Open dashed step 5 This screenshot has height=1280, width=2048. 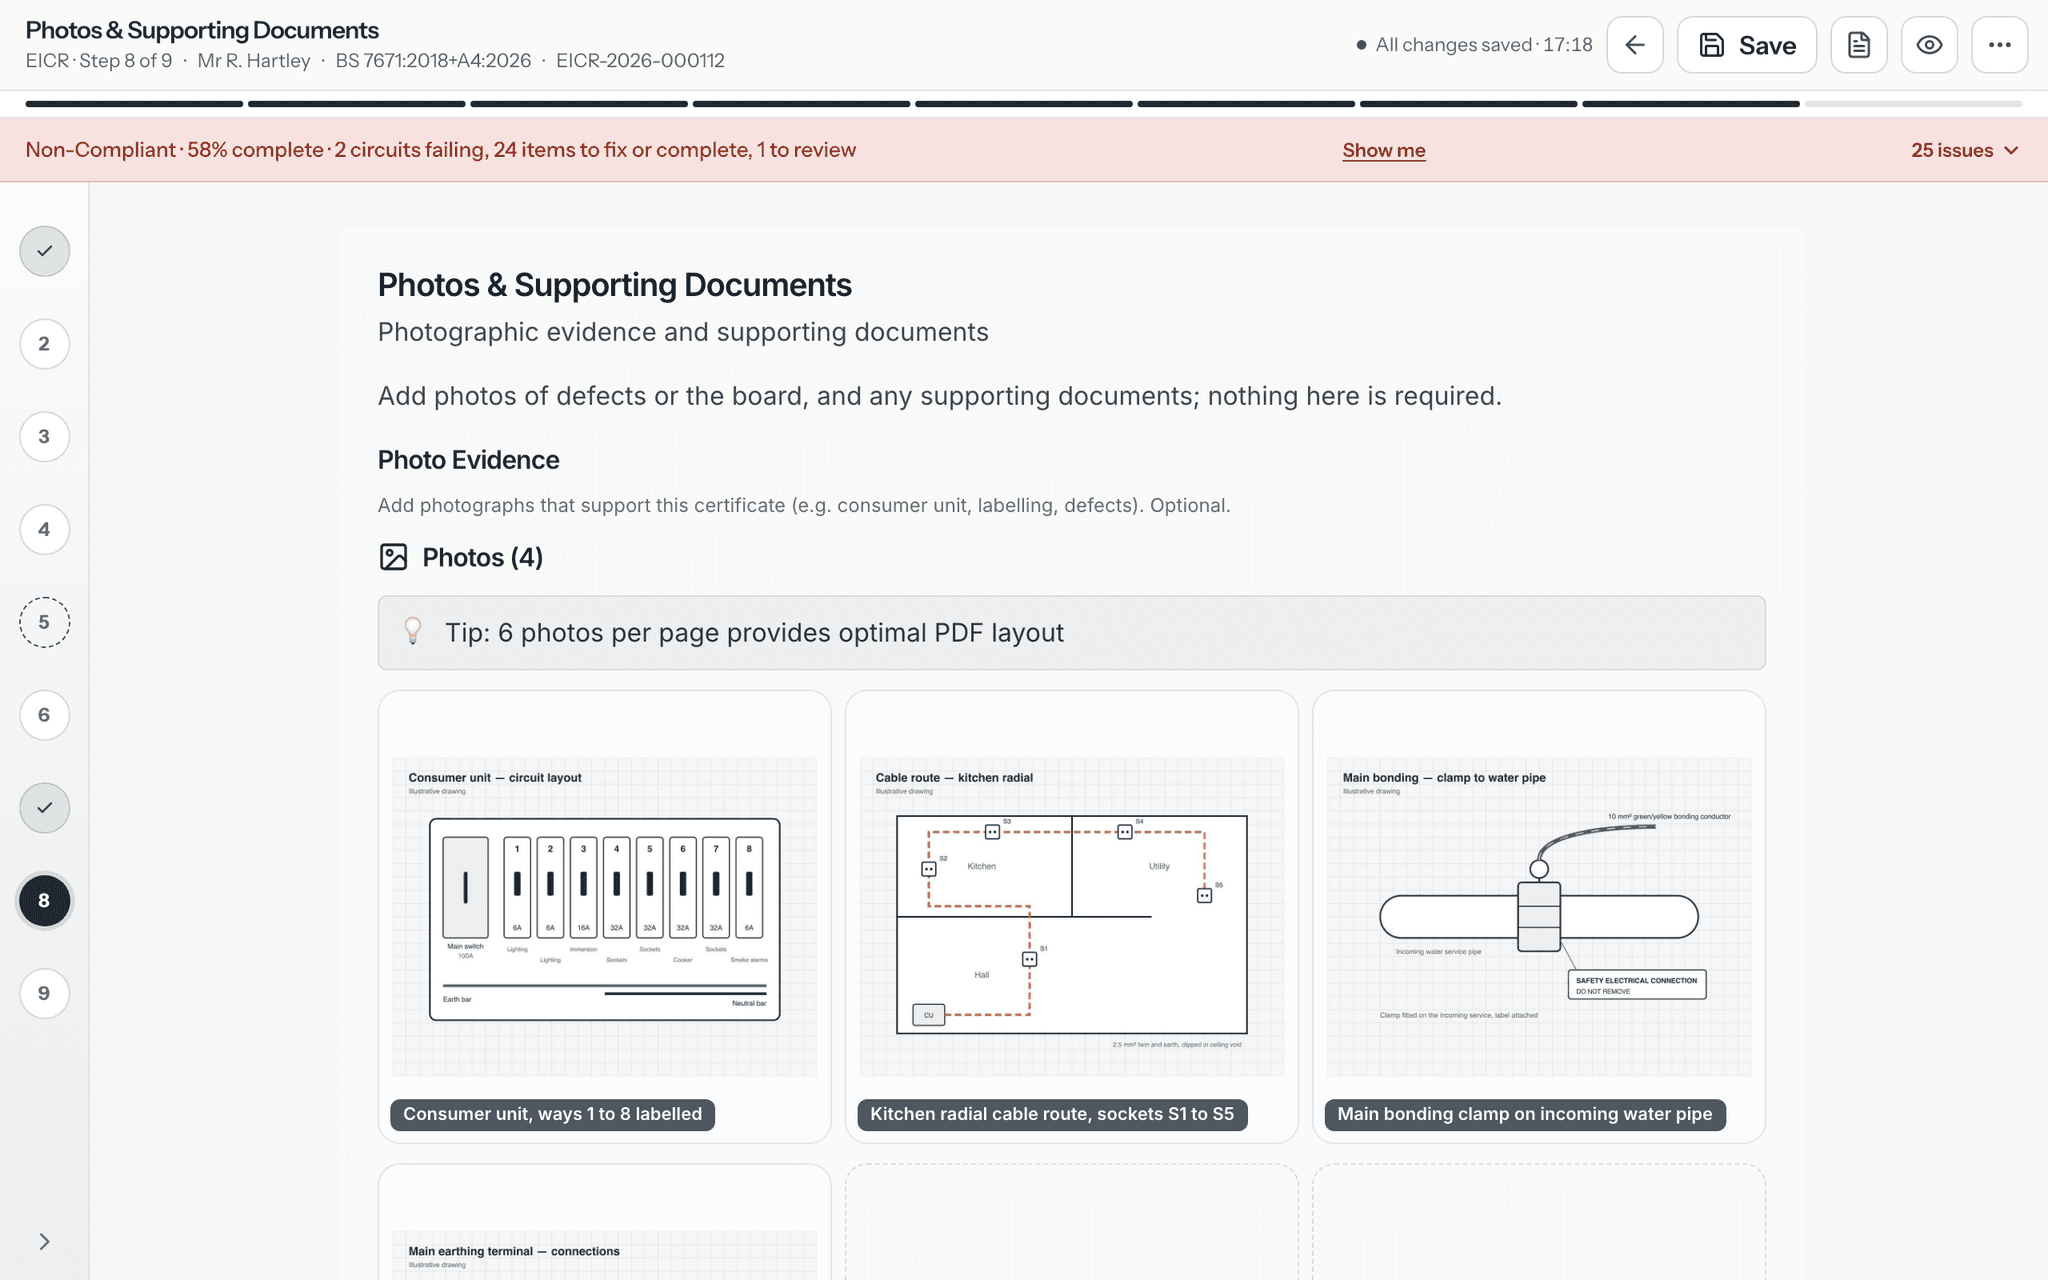click(x=44, y=622)
